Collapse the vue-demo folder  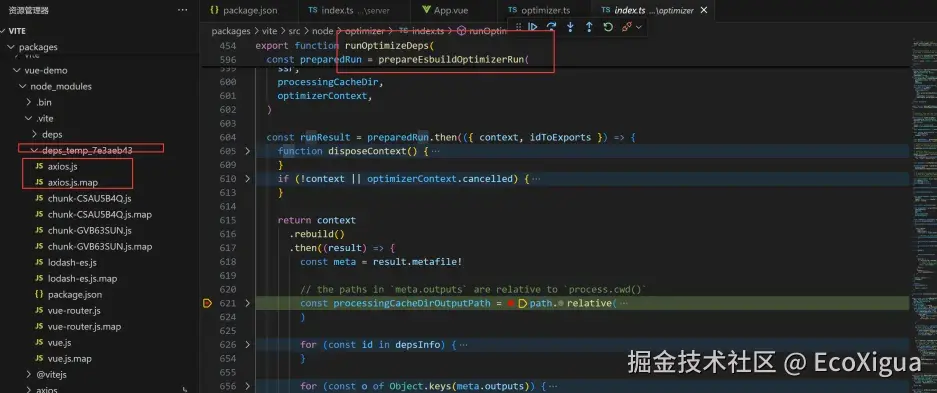coord(16,70)
